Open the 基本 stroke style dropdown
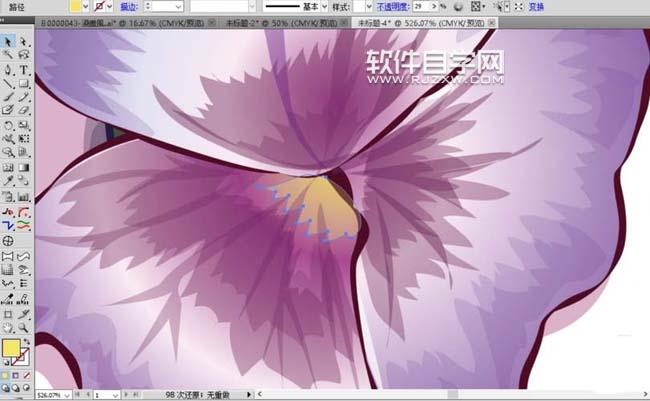The image size is (650, 401). pos(324,7)
